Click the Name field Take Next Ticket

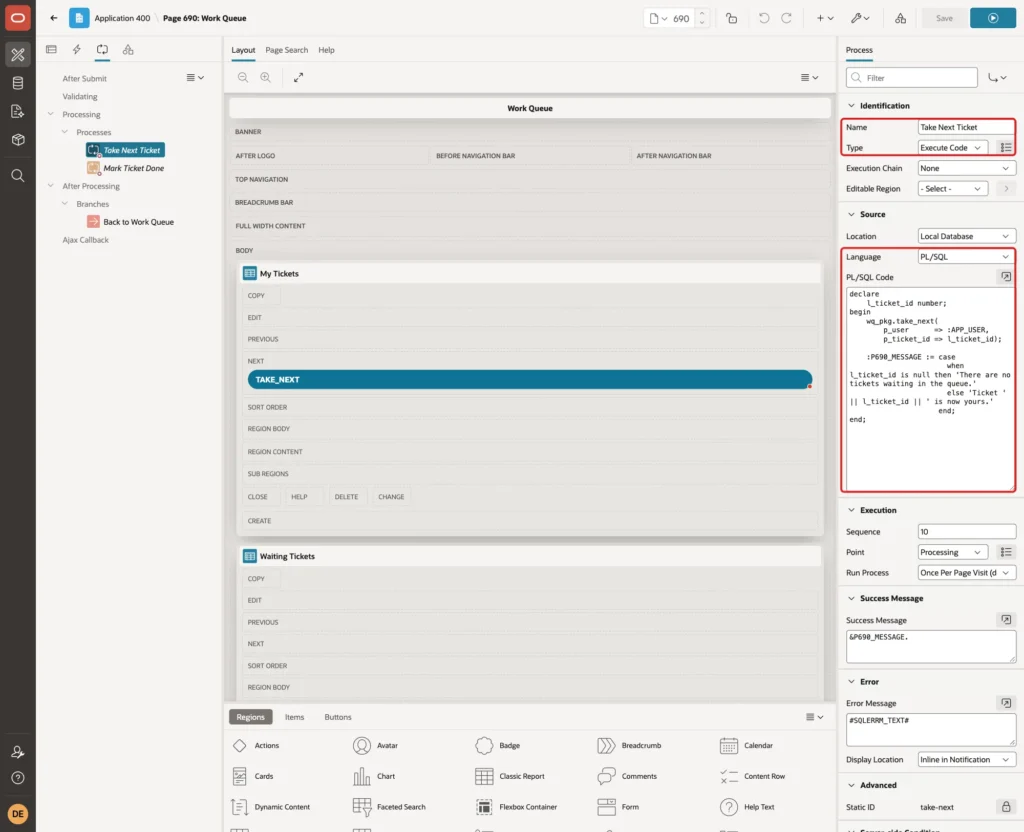click(966, 127)
